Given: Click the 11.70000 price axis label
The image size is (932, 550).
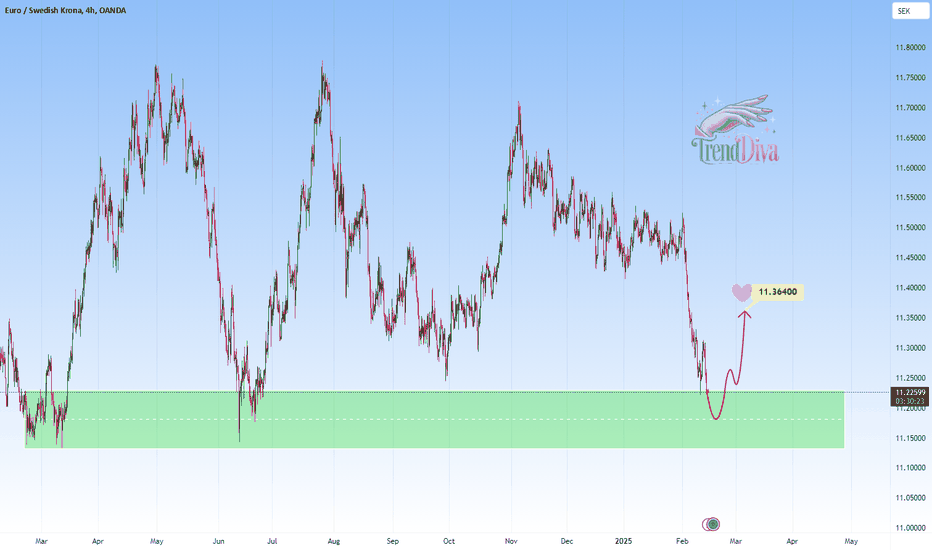Looking at the screenshot, I should click(911, 108).
